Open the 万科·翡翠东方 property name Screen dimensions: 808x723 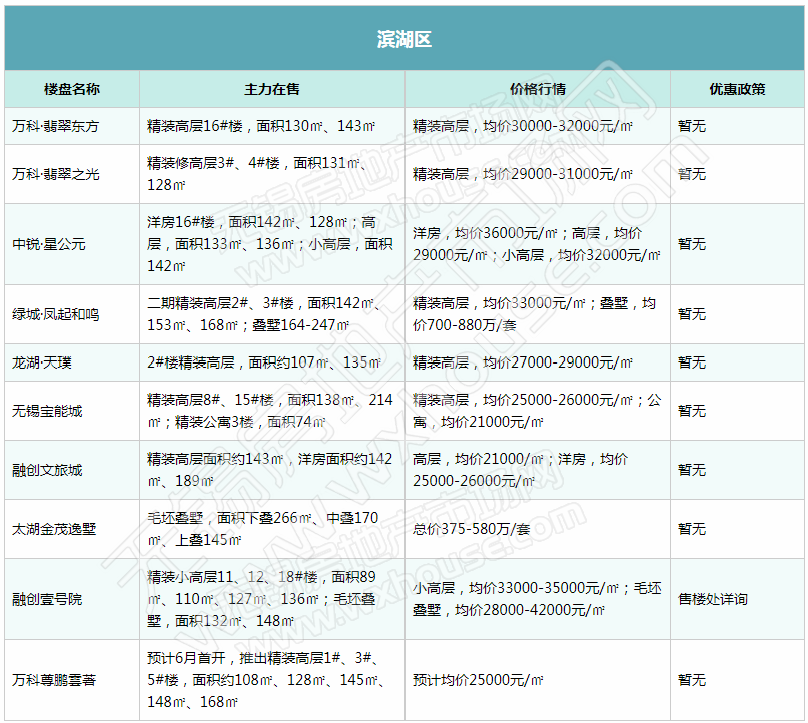(55, 126)
